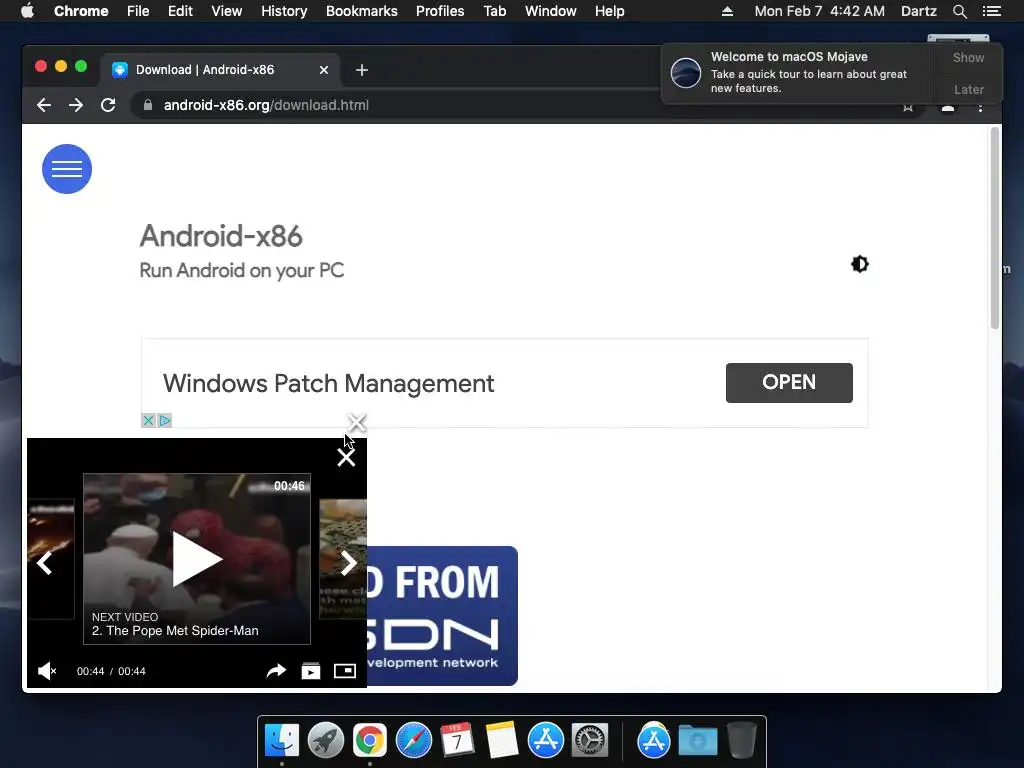Open the Tab menu
The height and width of the screenshot is (768, 1024).
[x=494, y=11]
